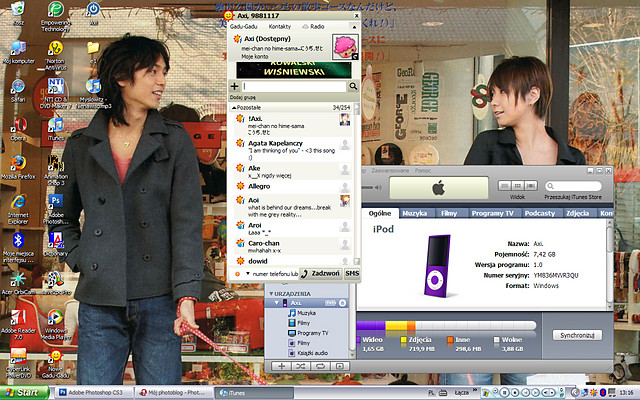640x400 pixels.
Task: Toggle the iTunes artwork viewer button
Action: pos(339,366)
